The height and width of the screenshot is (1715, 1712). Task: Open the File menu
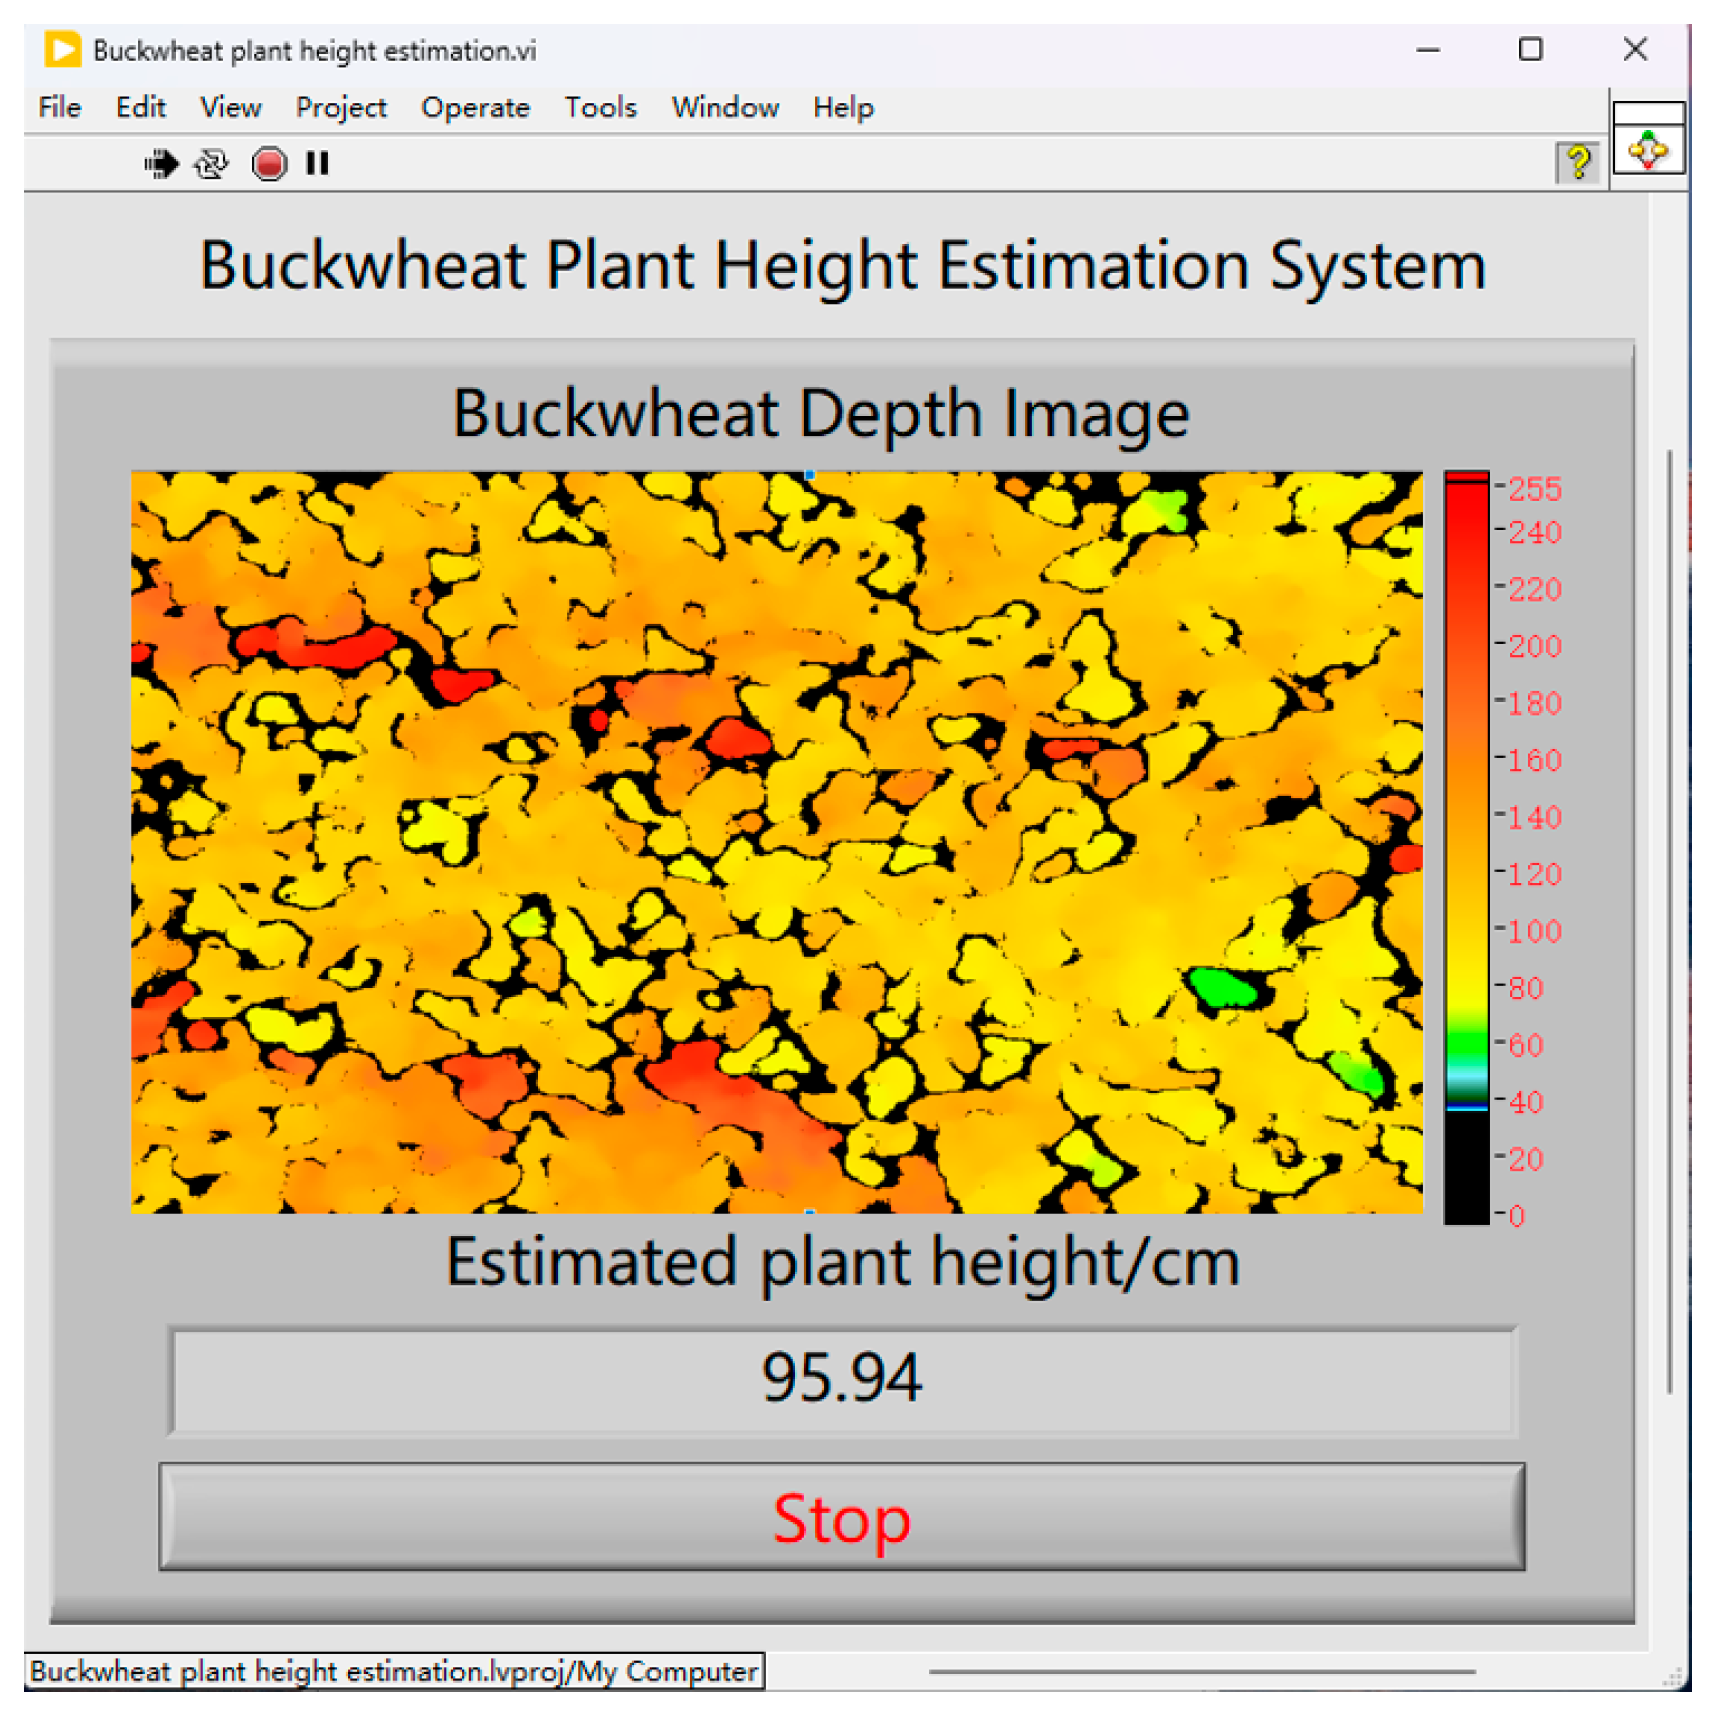pos(59,108)
